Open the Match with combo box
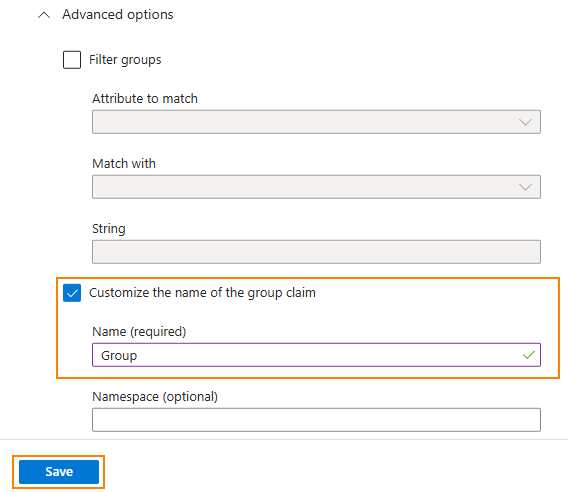The height and width of the screenshot is (492, 568). [316, 187]
